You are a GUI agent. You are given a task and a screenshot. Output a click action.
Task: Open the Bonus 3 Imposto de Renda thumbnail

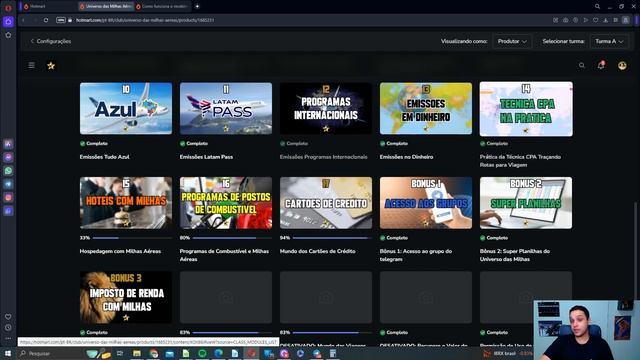(126, 297)
